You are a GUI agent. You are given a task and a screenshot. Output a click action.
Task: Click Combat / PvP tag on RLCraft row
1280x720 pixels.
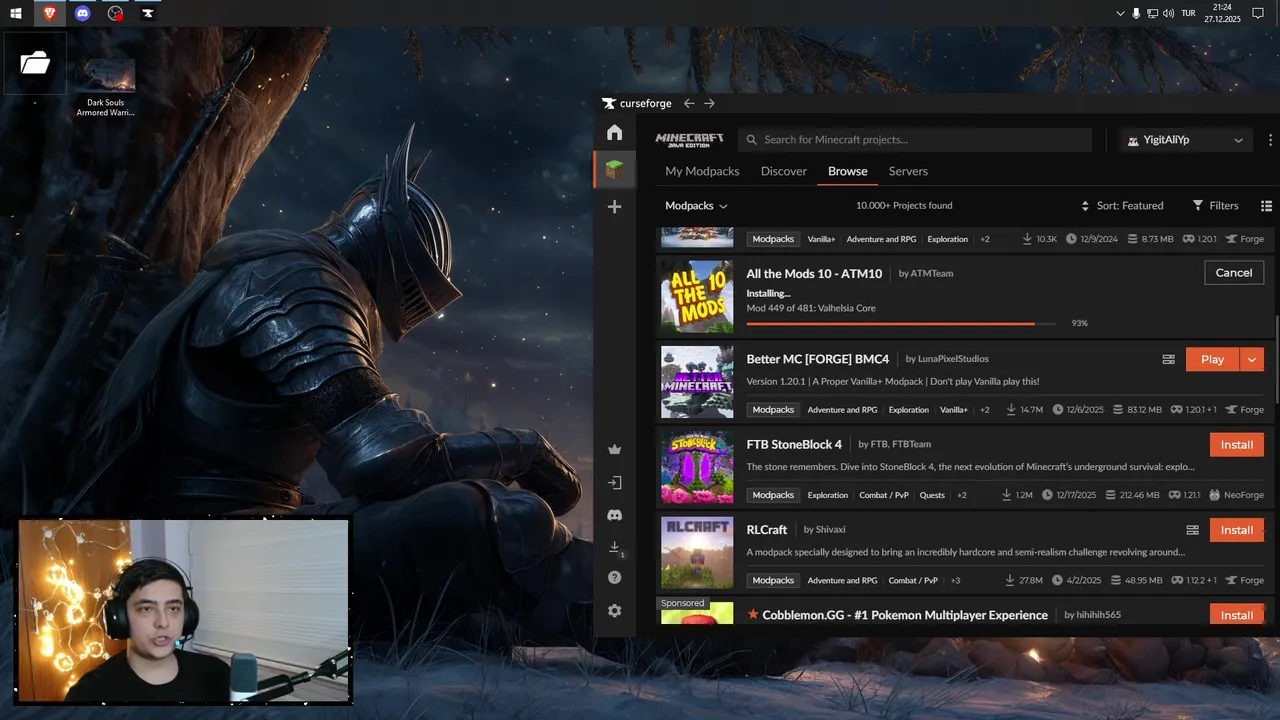click(x=913, y=580)
